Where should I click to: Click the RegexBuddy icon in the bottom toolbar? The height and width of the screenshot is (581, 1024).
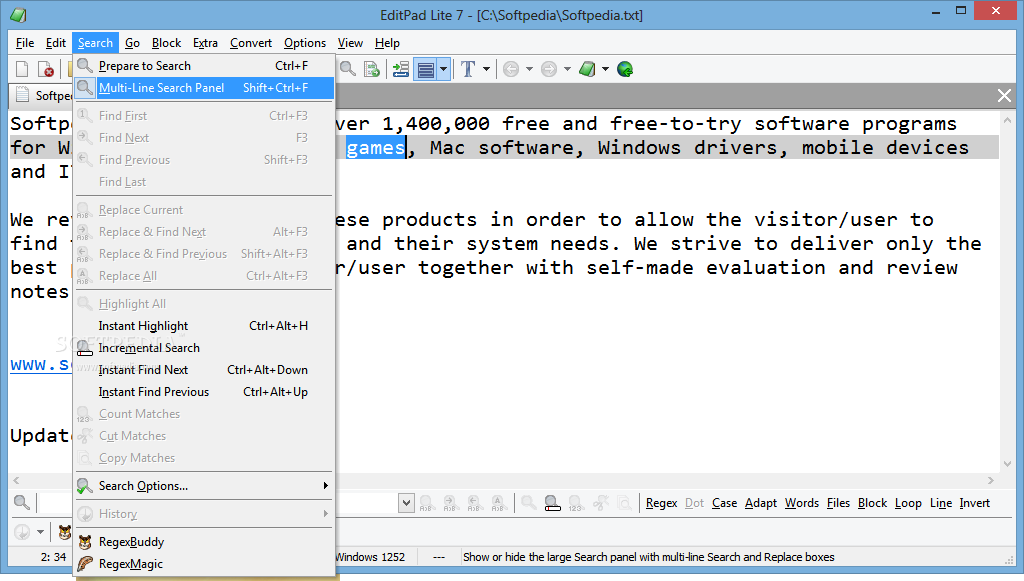(x=65, y=532)
